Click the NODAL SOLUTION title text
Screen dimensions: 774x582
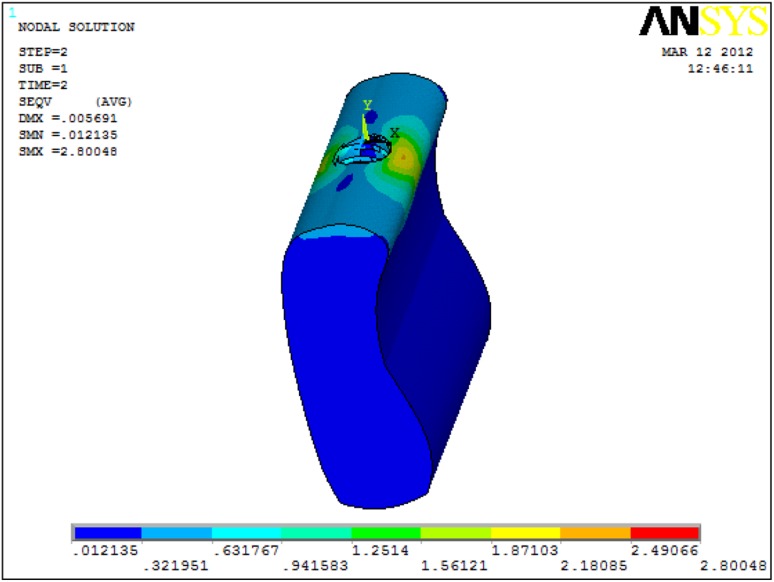pos(77,27)
